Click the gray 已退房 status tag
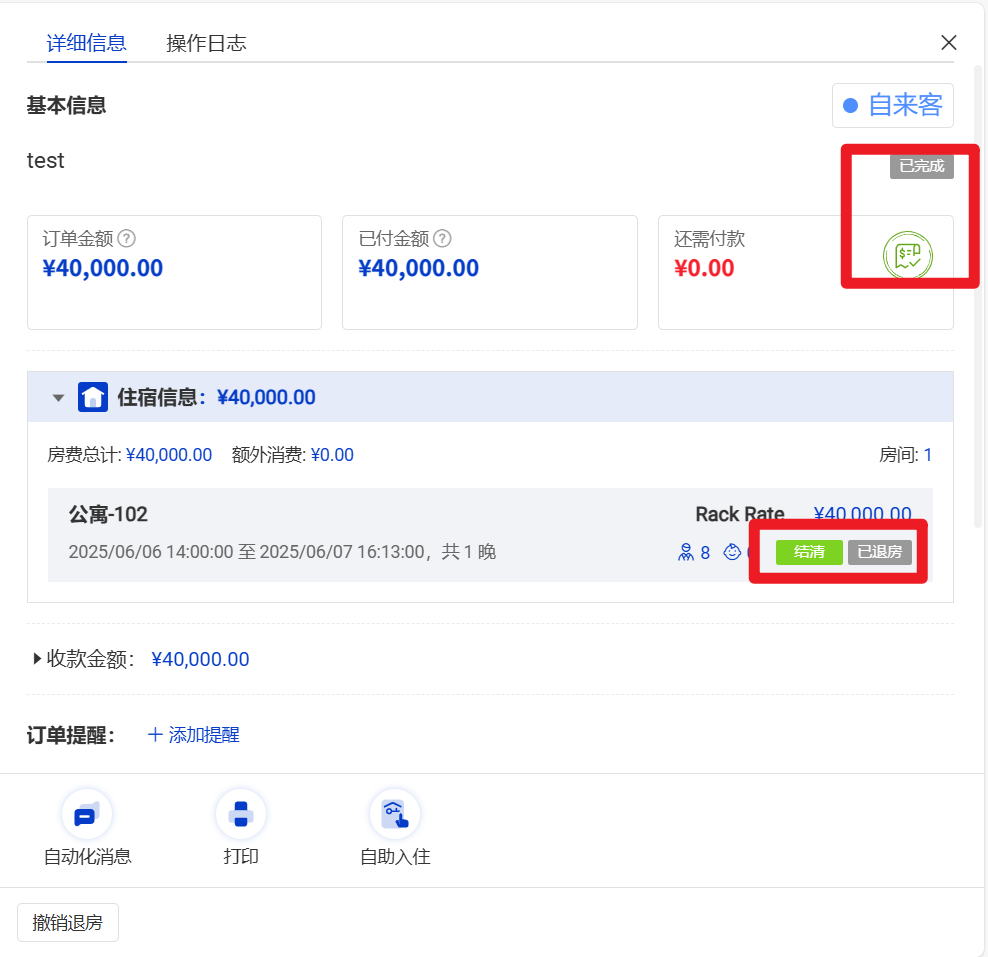Image resolution: width=988 pixels, height=957 pixels. tap(880, 552)
